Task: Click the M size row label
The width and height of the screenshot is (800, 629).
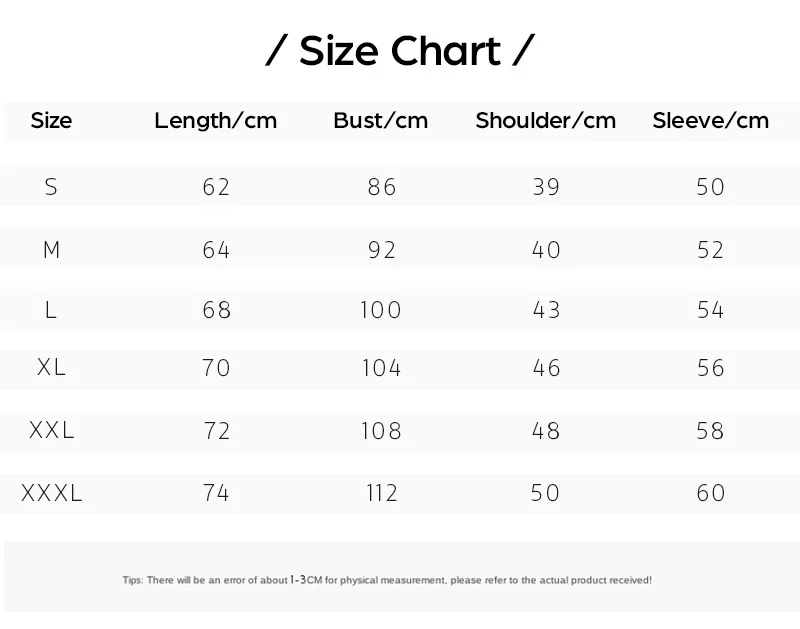Action: (52, 250)
